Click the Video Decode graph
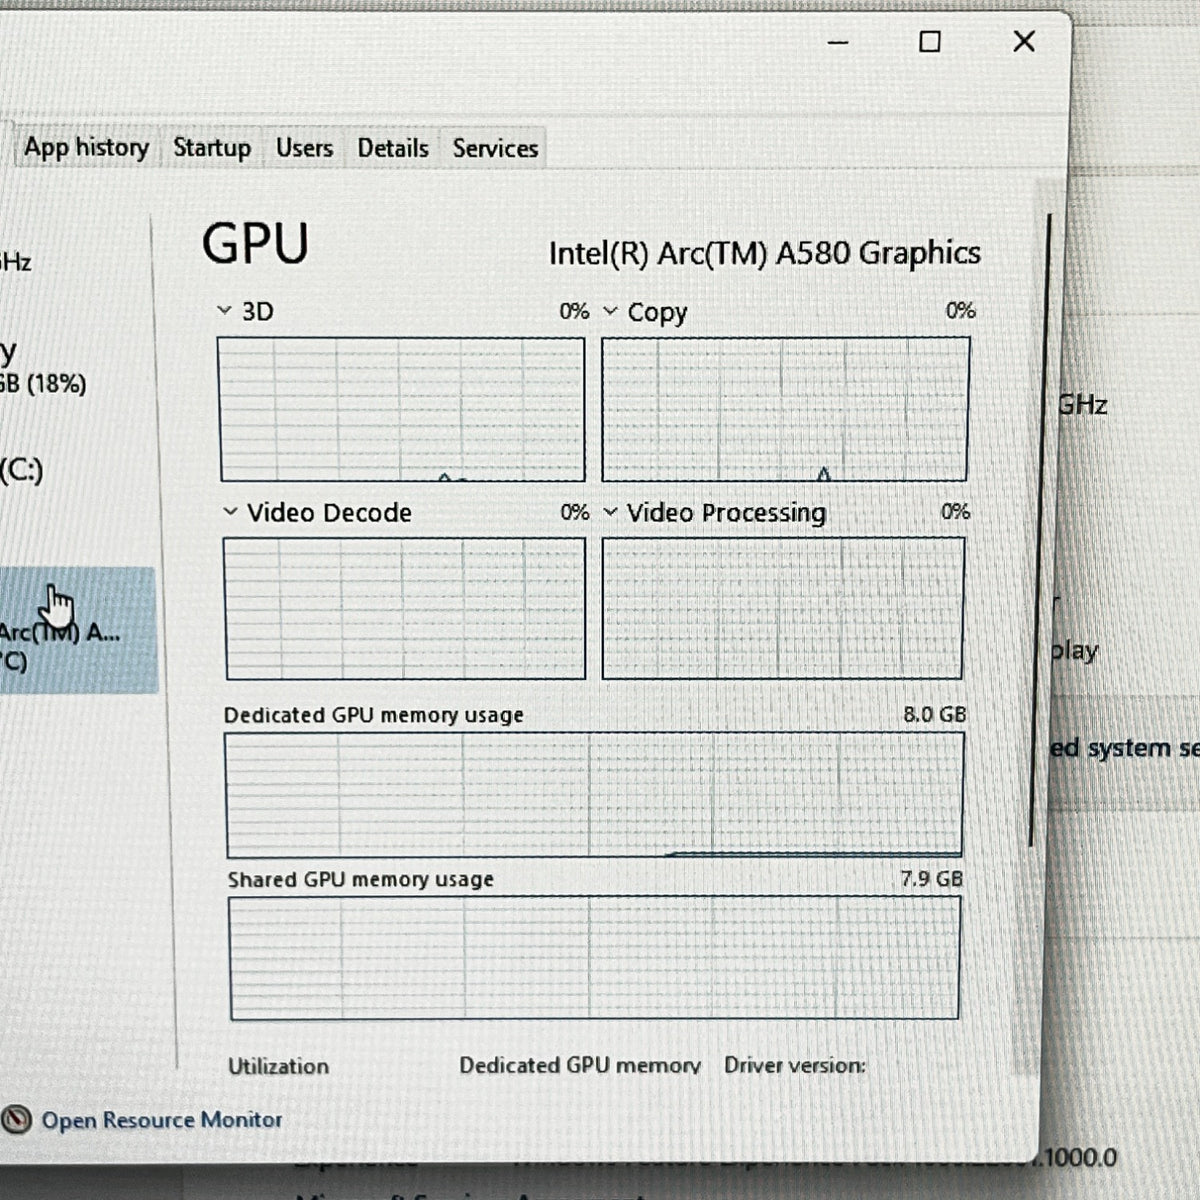1200x1200 pixels. 404,608
